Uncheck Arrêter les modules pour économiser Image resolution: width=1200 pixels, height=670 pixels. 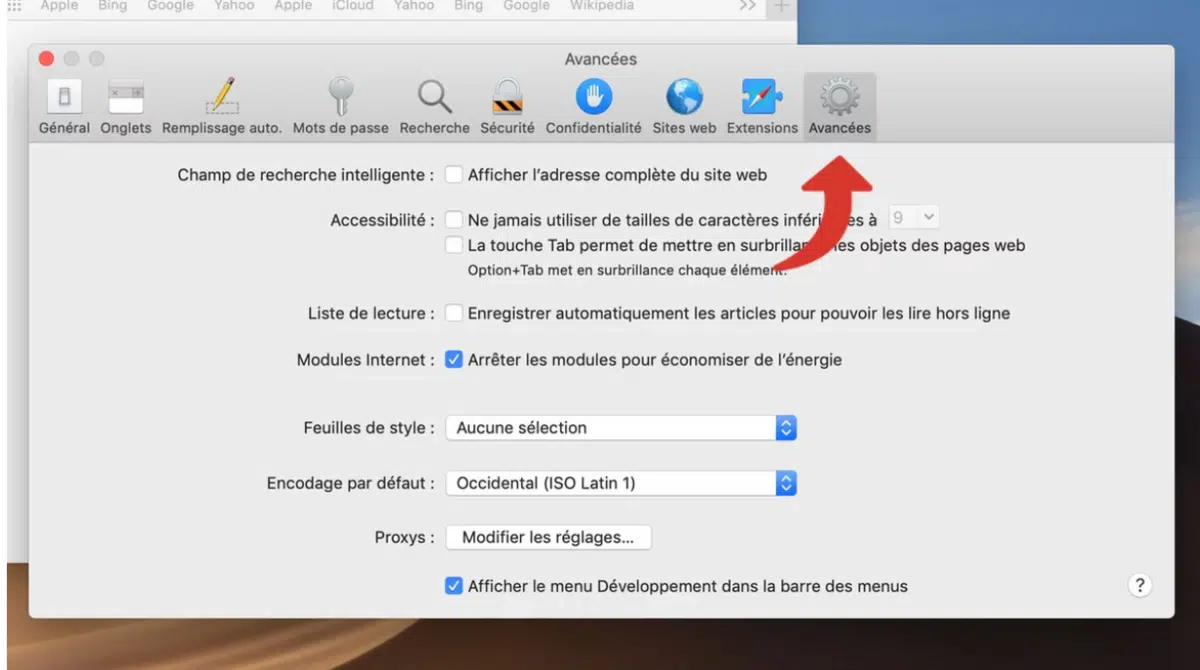[454, 359]
